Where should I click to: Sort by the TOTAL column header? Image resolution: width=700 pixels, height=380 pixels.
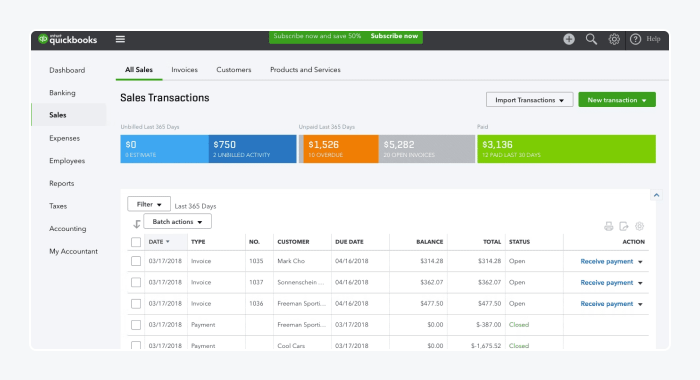click(492, 242)
